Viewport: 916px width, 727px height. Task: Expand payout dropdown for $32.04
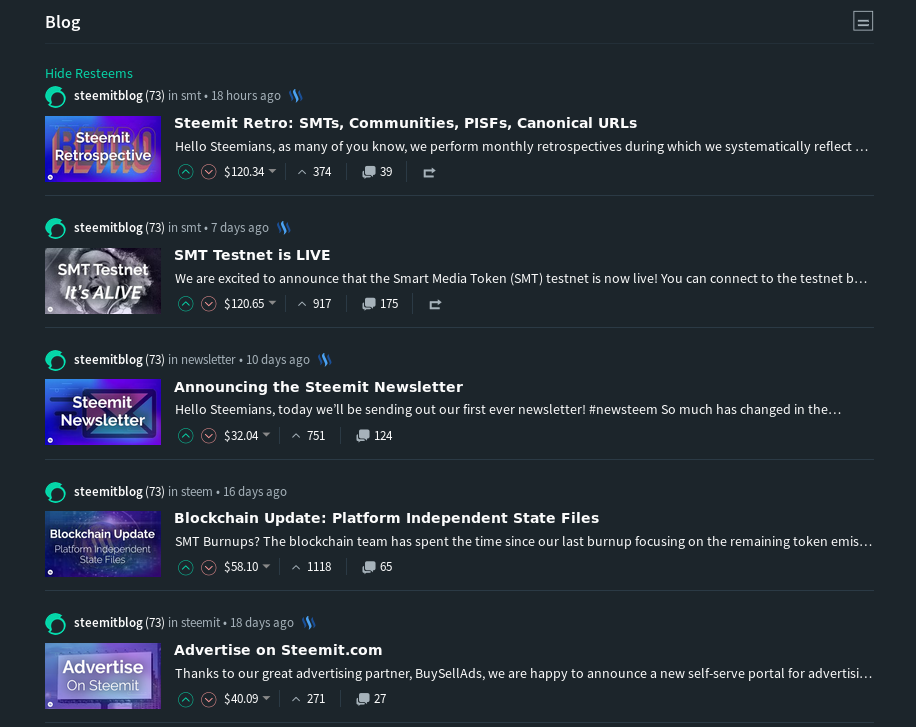(266, 435)
